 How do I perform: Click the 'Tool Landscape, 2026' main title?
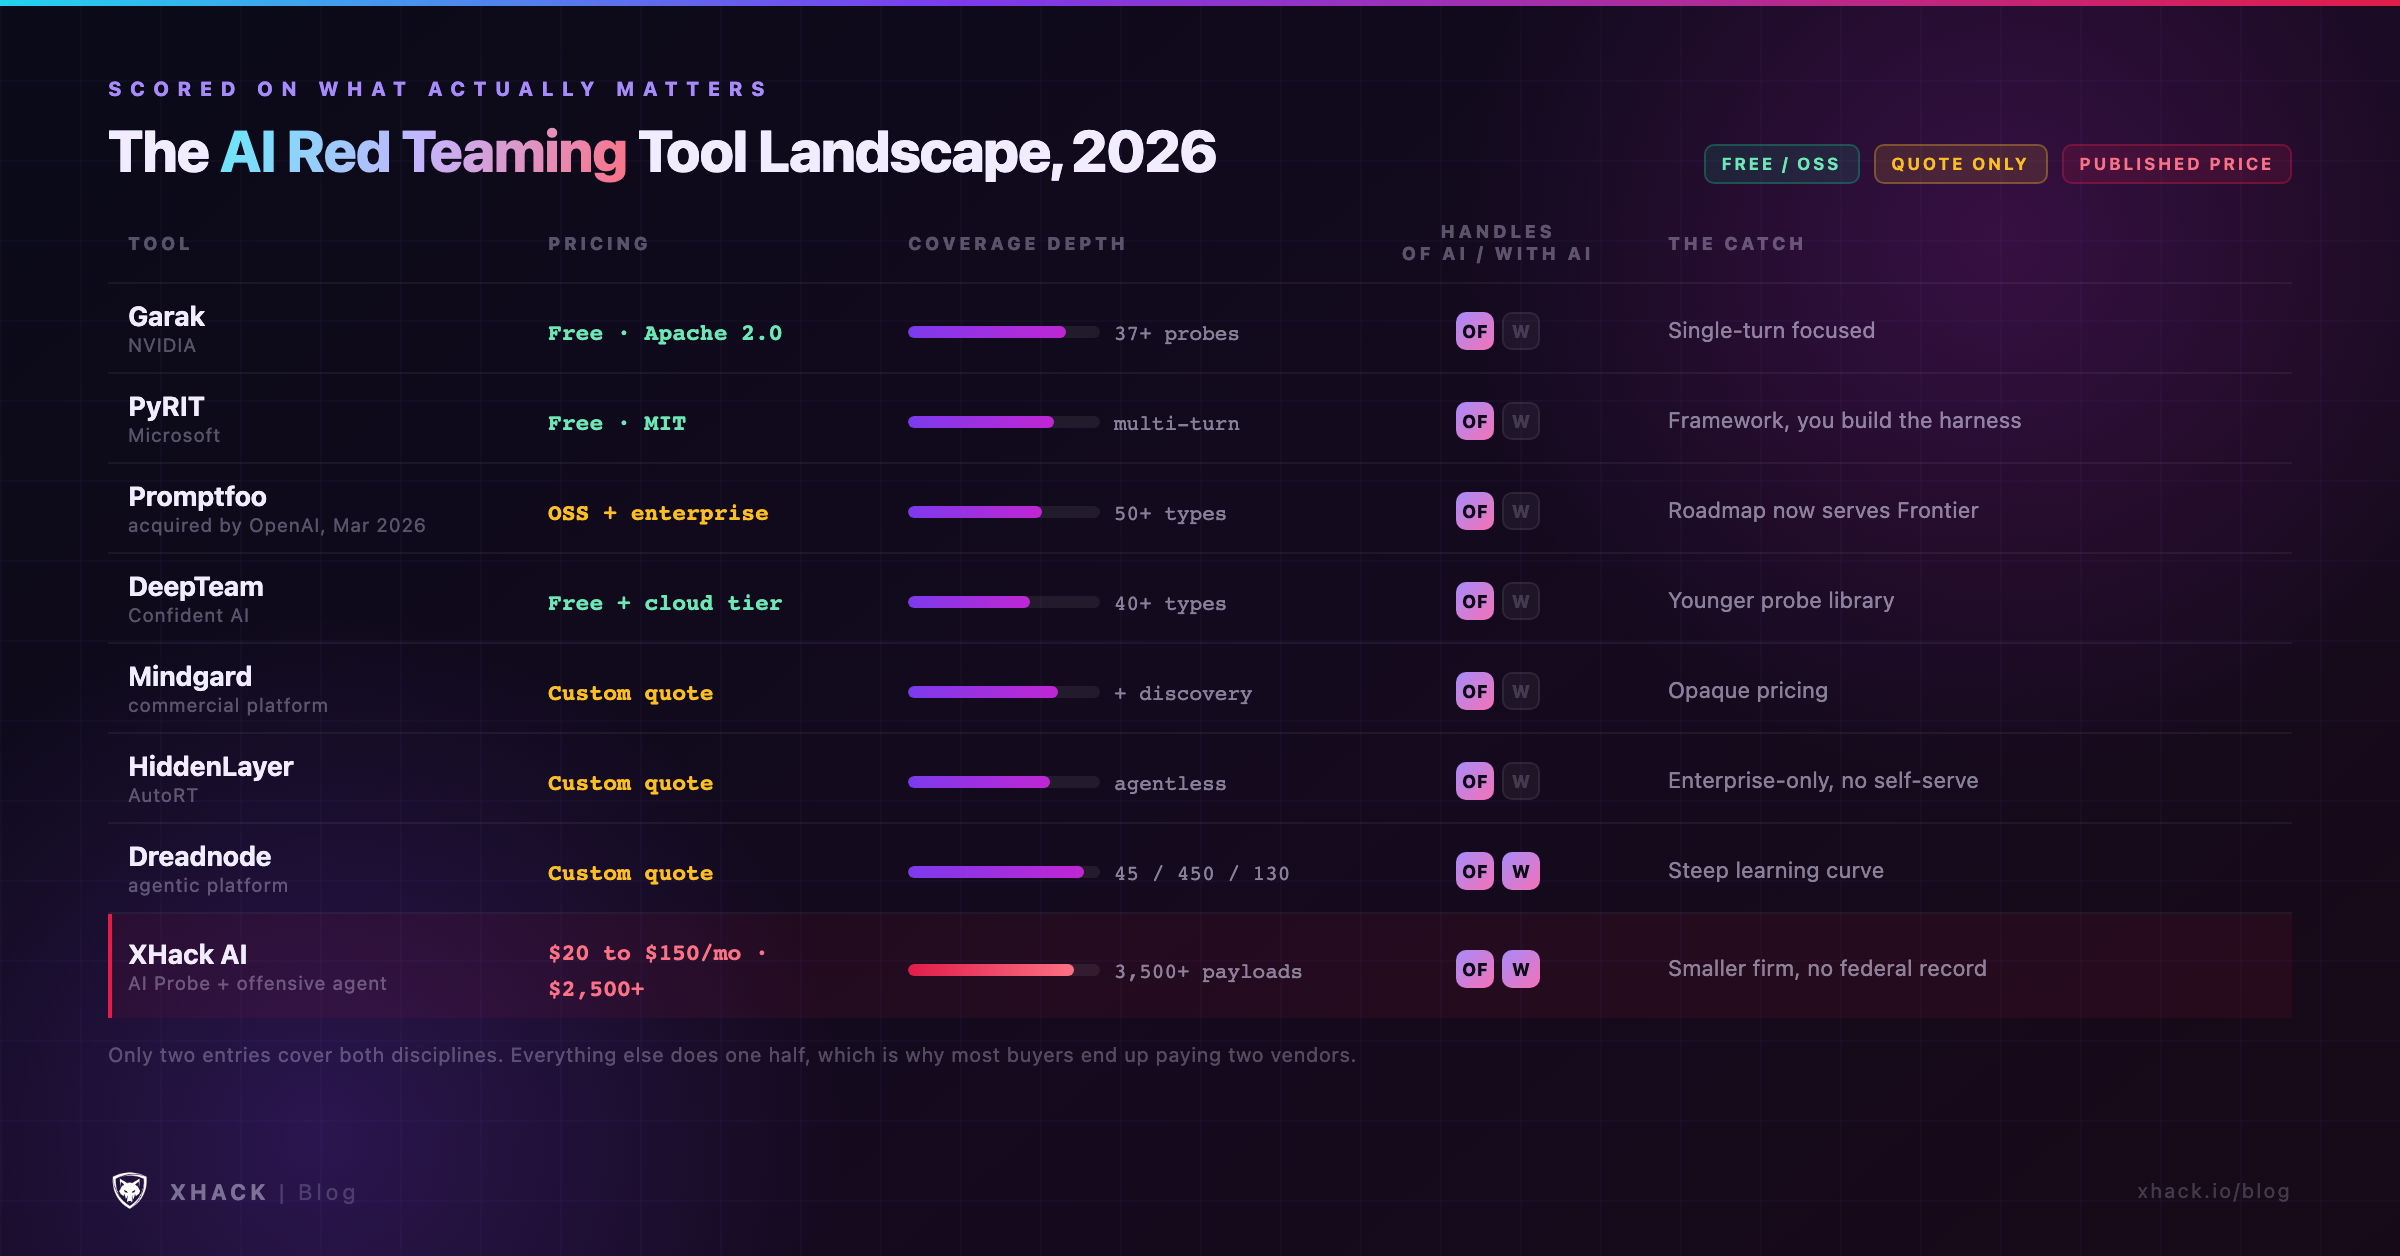pos(927,153)
